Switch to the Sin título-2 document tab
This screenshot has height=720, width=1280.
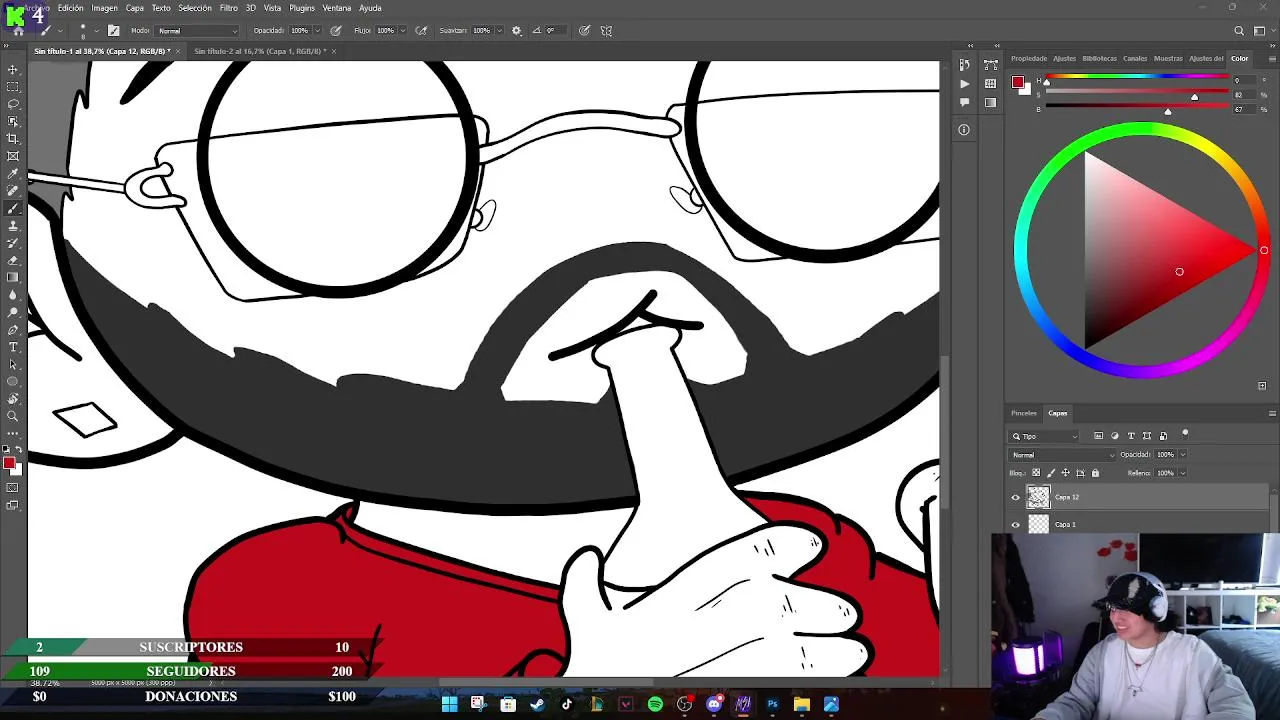point(258,51)
